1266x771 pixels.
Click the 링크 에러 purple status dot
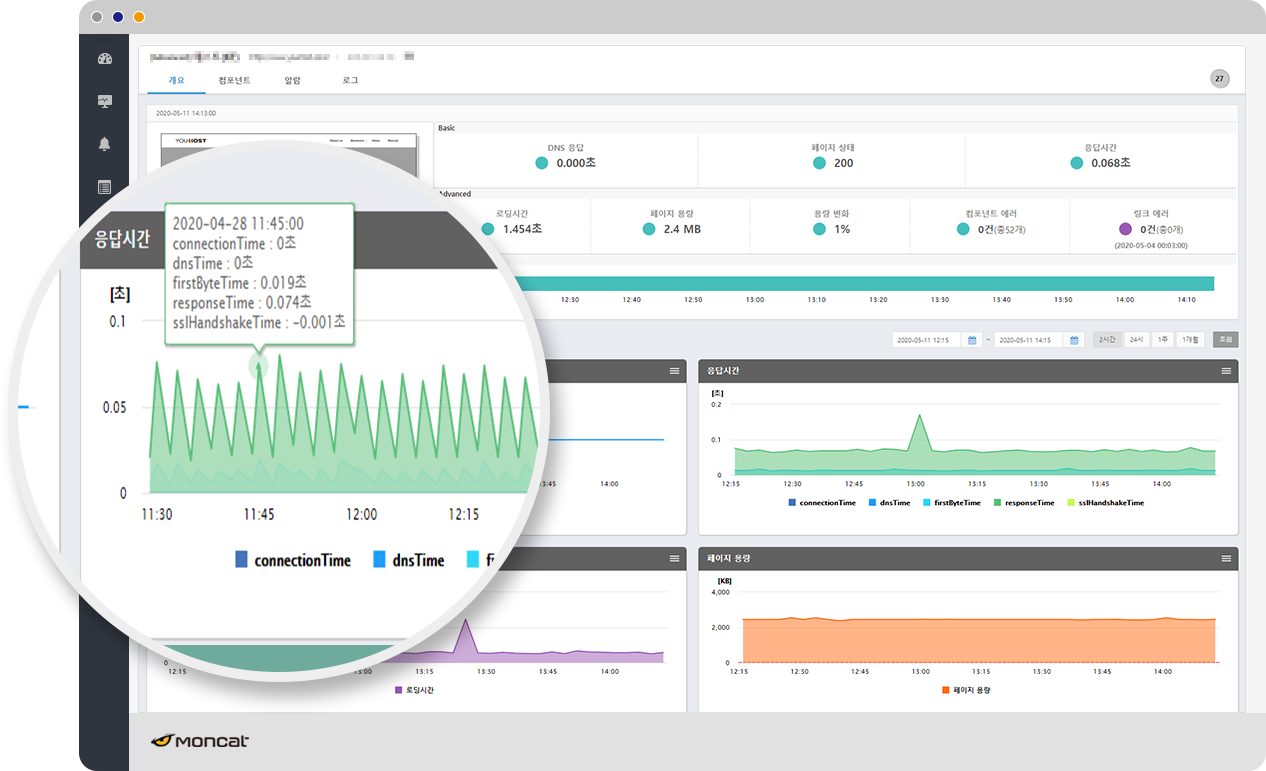[x=1126, y=229]
